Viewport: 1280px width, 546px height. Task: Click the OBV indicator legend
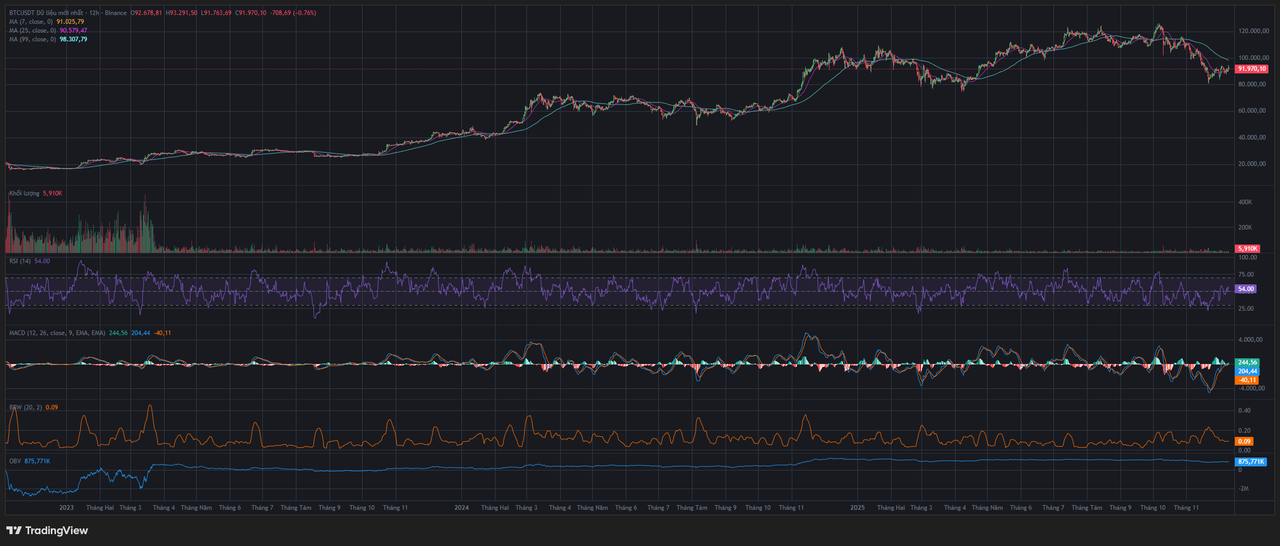click(x=14, y=461)
